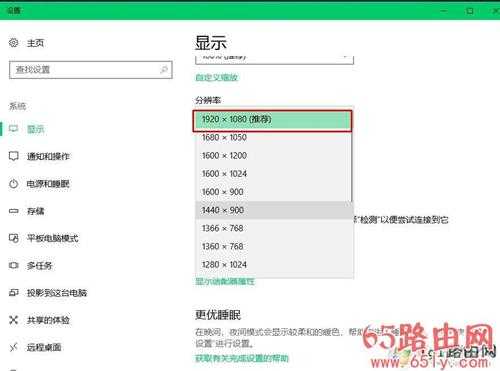Click the Home gear icon

tap(14, 43)
